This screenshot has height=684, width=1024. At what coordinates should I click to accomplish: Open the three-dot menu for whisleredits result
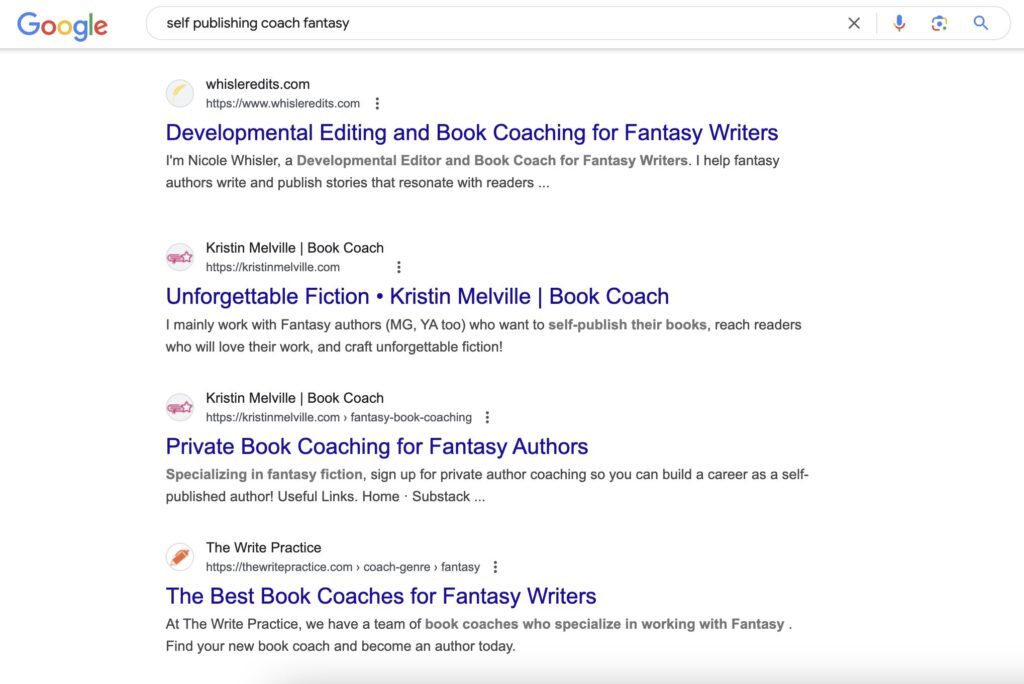tap(377, 102)
